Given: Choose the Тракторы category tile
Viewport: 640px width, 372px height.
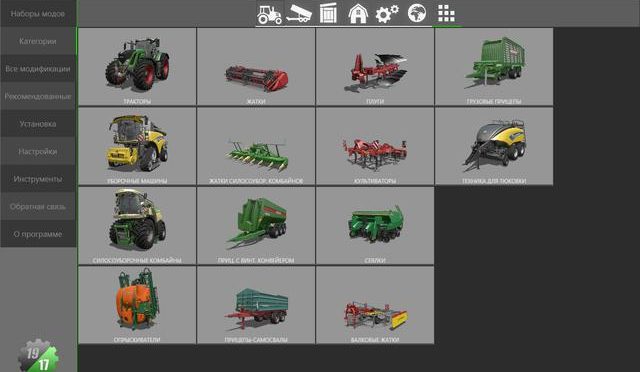Looking at the screenshot, I should (137, 67).
